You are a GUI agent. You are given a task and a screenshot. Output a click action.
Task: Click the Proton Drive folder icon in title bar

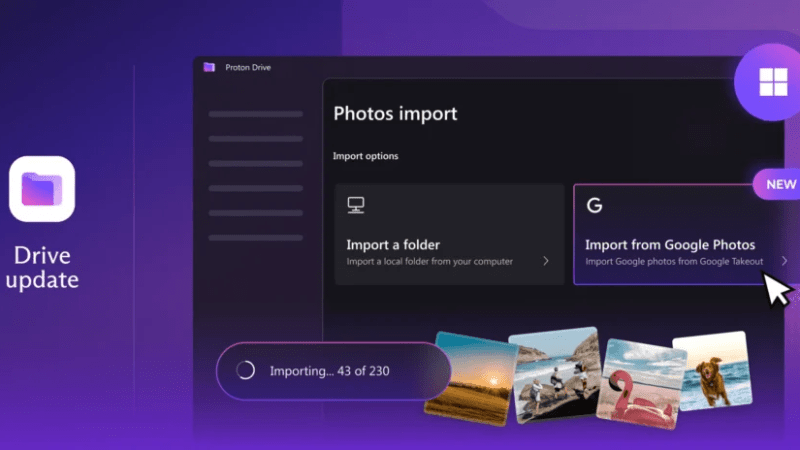(x=209, y=67)
